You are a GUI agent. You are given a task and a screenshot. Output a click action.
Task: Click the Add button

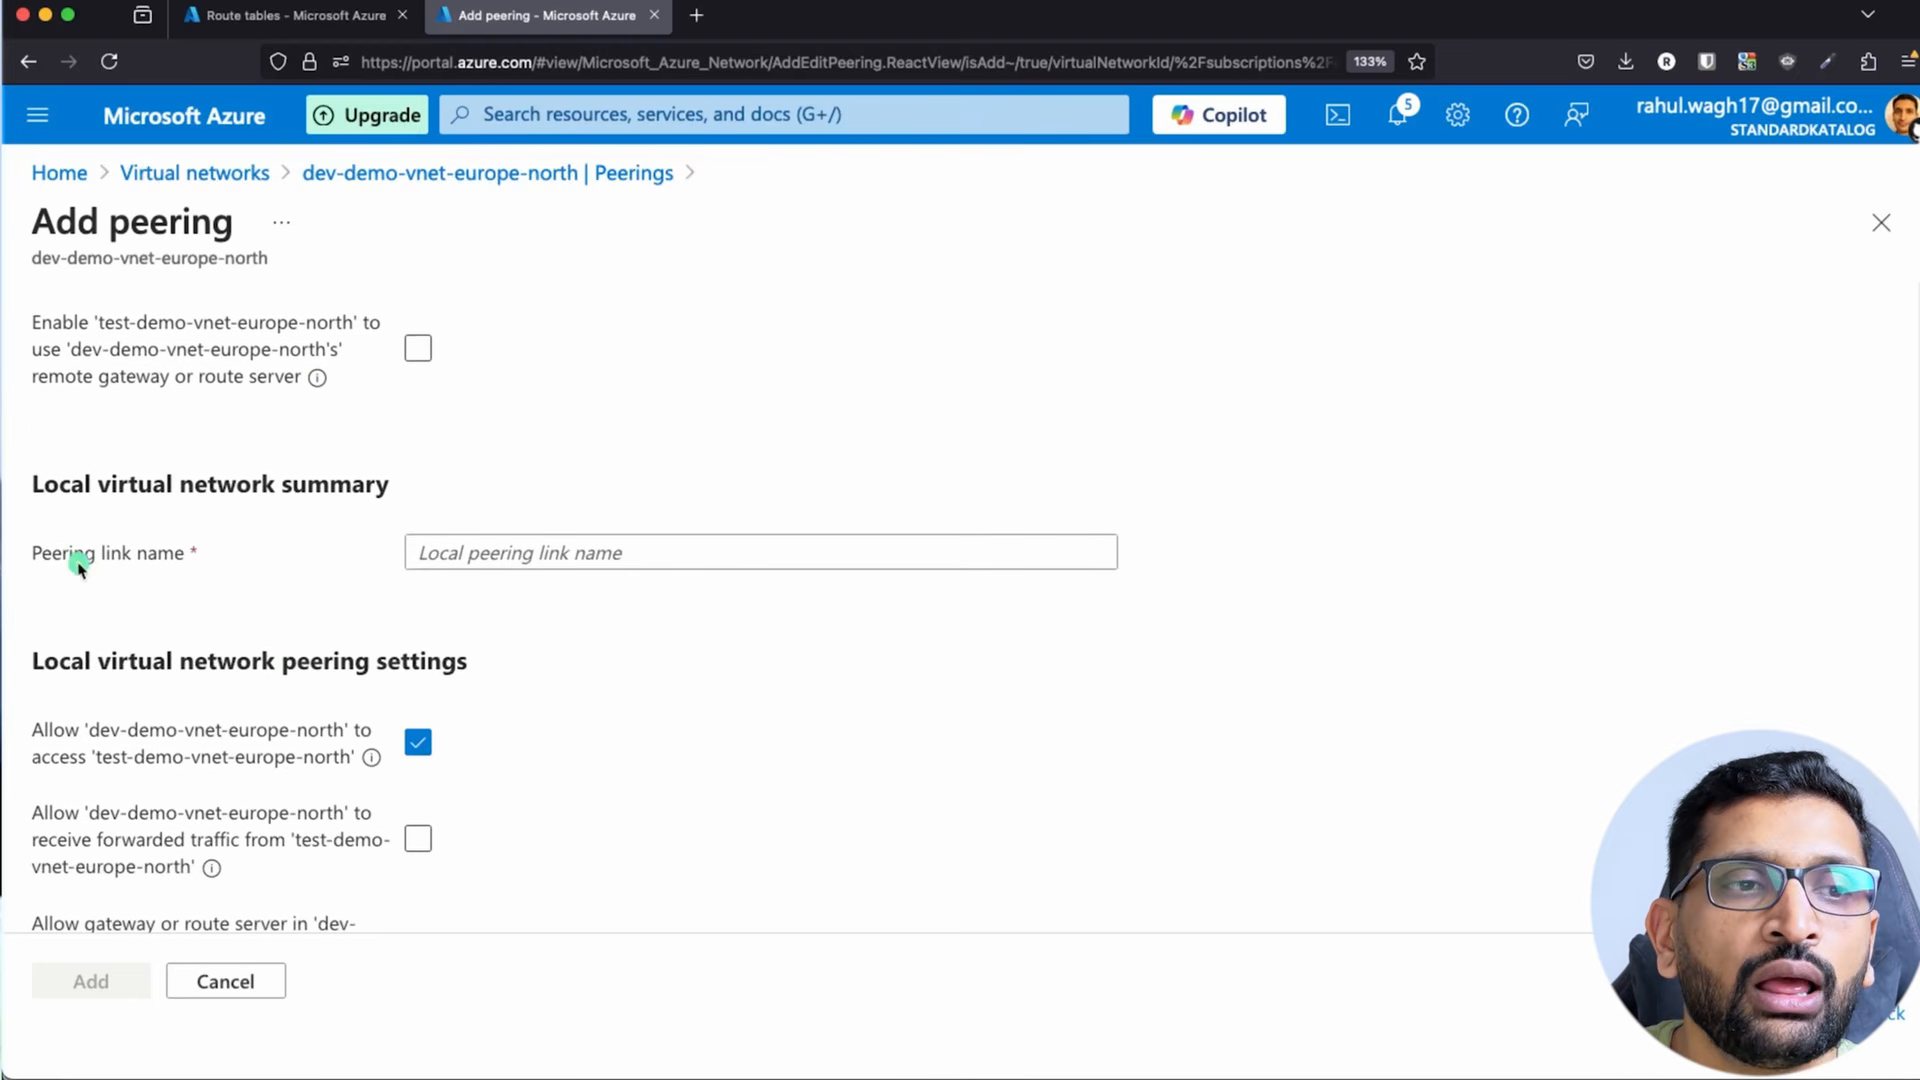coord(91,981)
